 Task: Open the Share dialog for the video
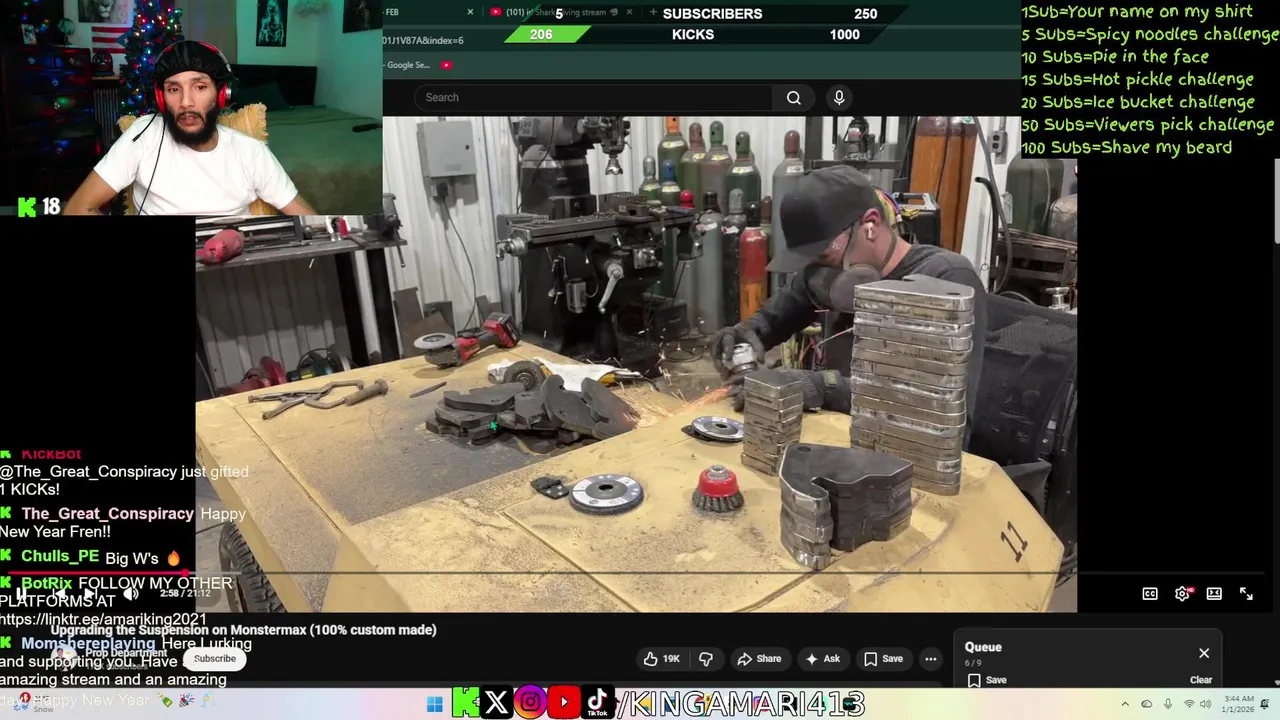(759, 659)
